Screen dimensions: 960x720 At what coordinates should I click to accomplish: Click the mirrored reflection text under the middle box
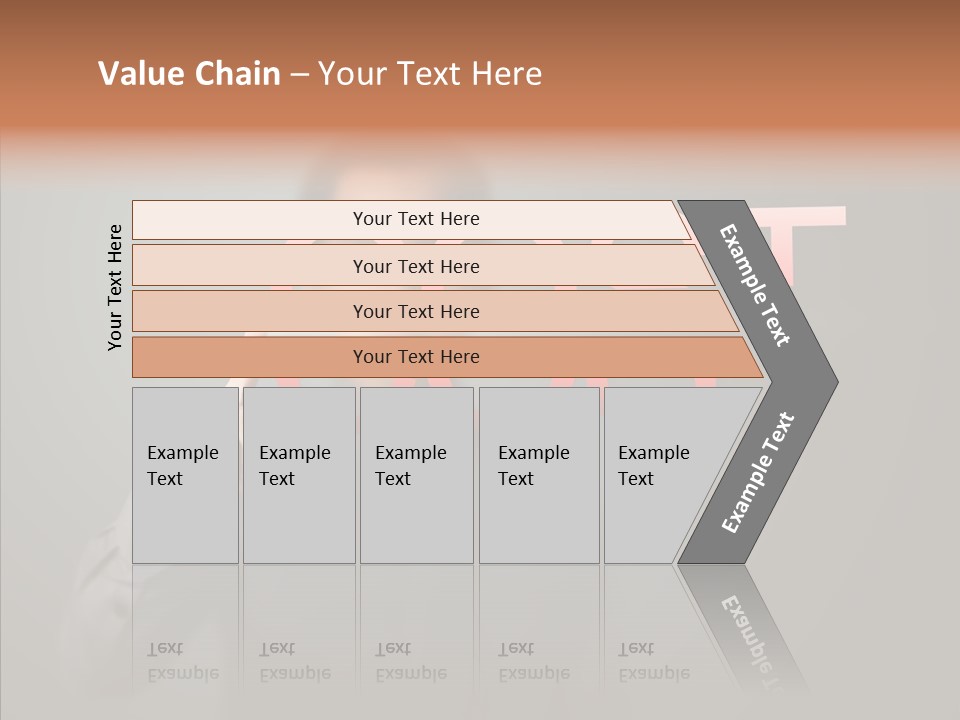point(410,662)
